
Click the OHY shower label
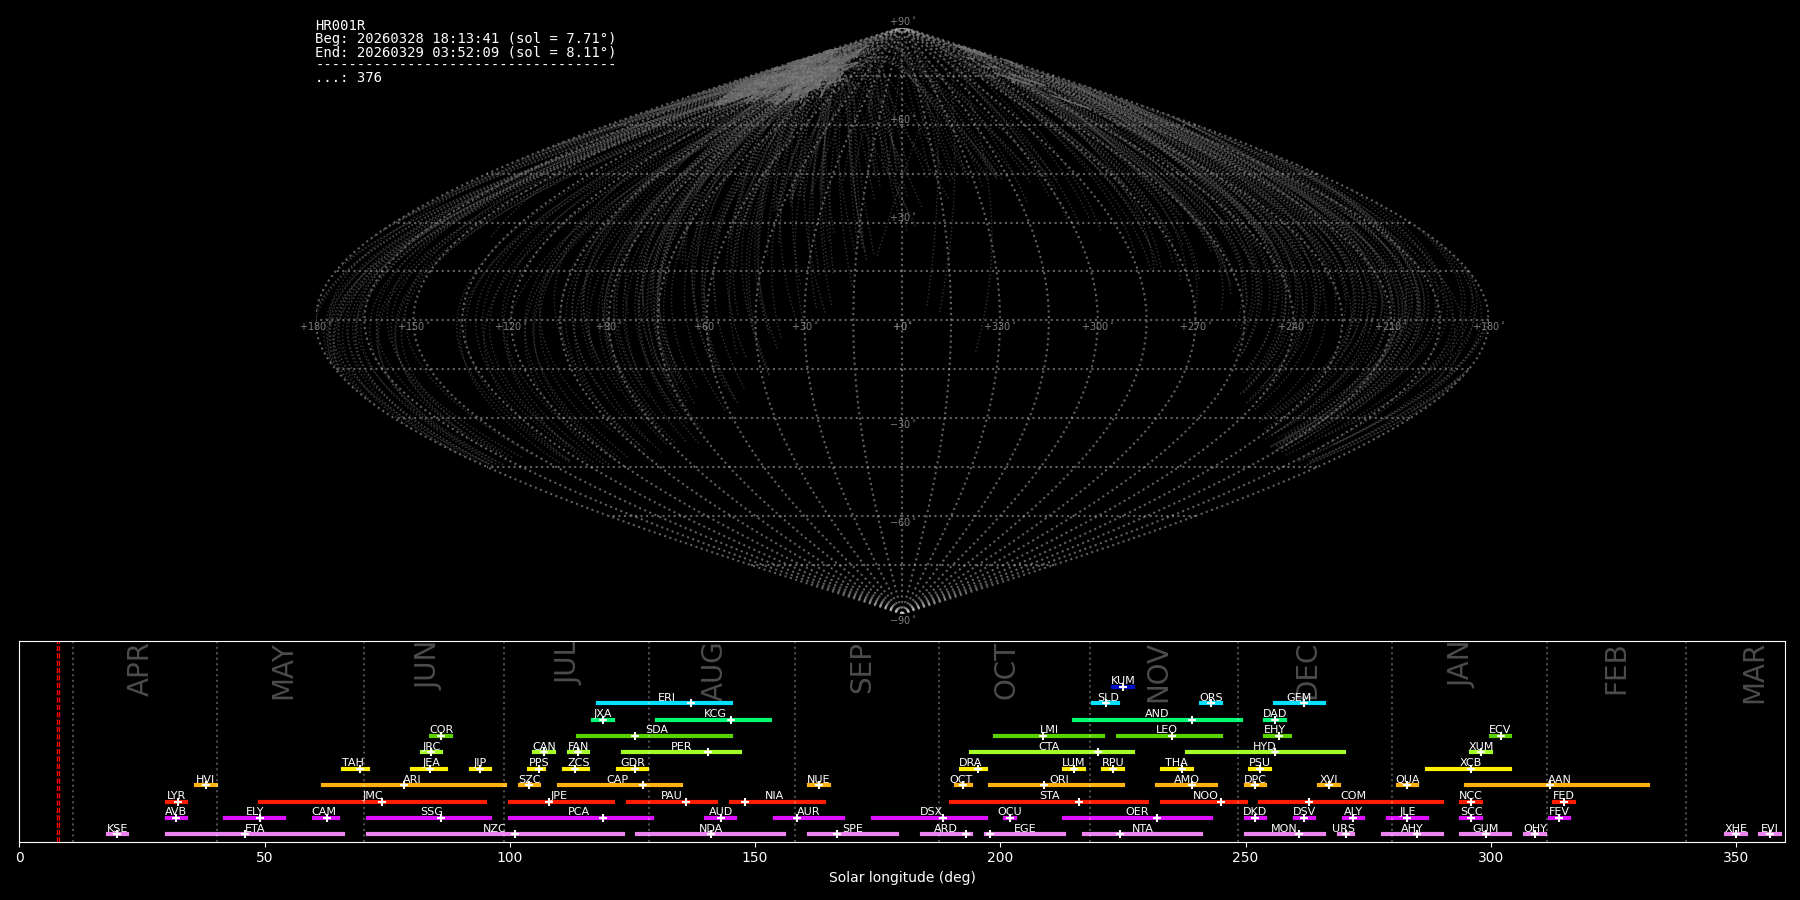click(x=1535, y=829)
